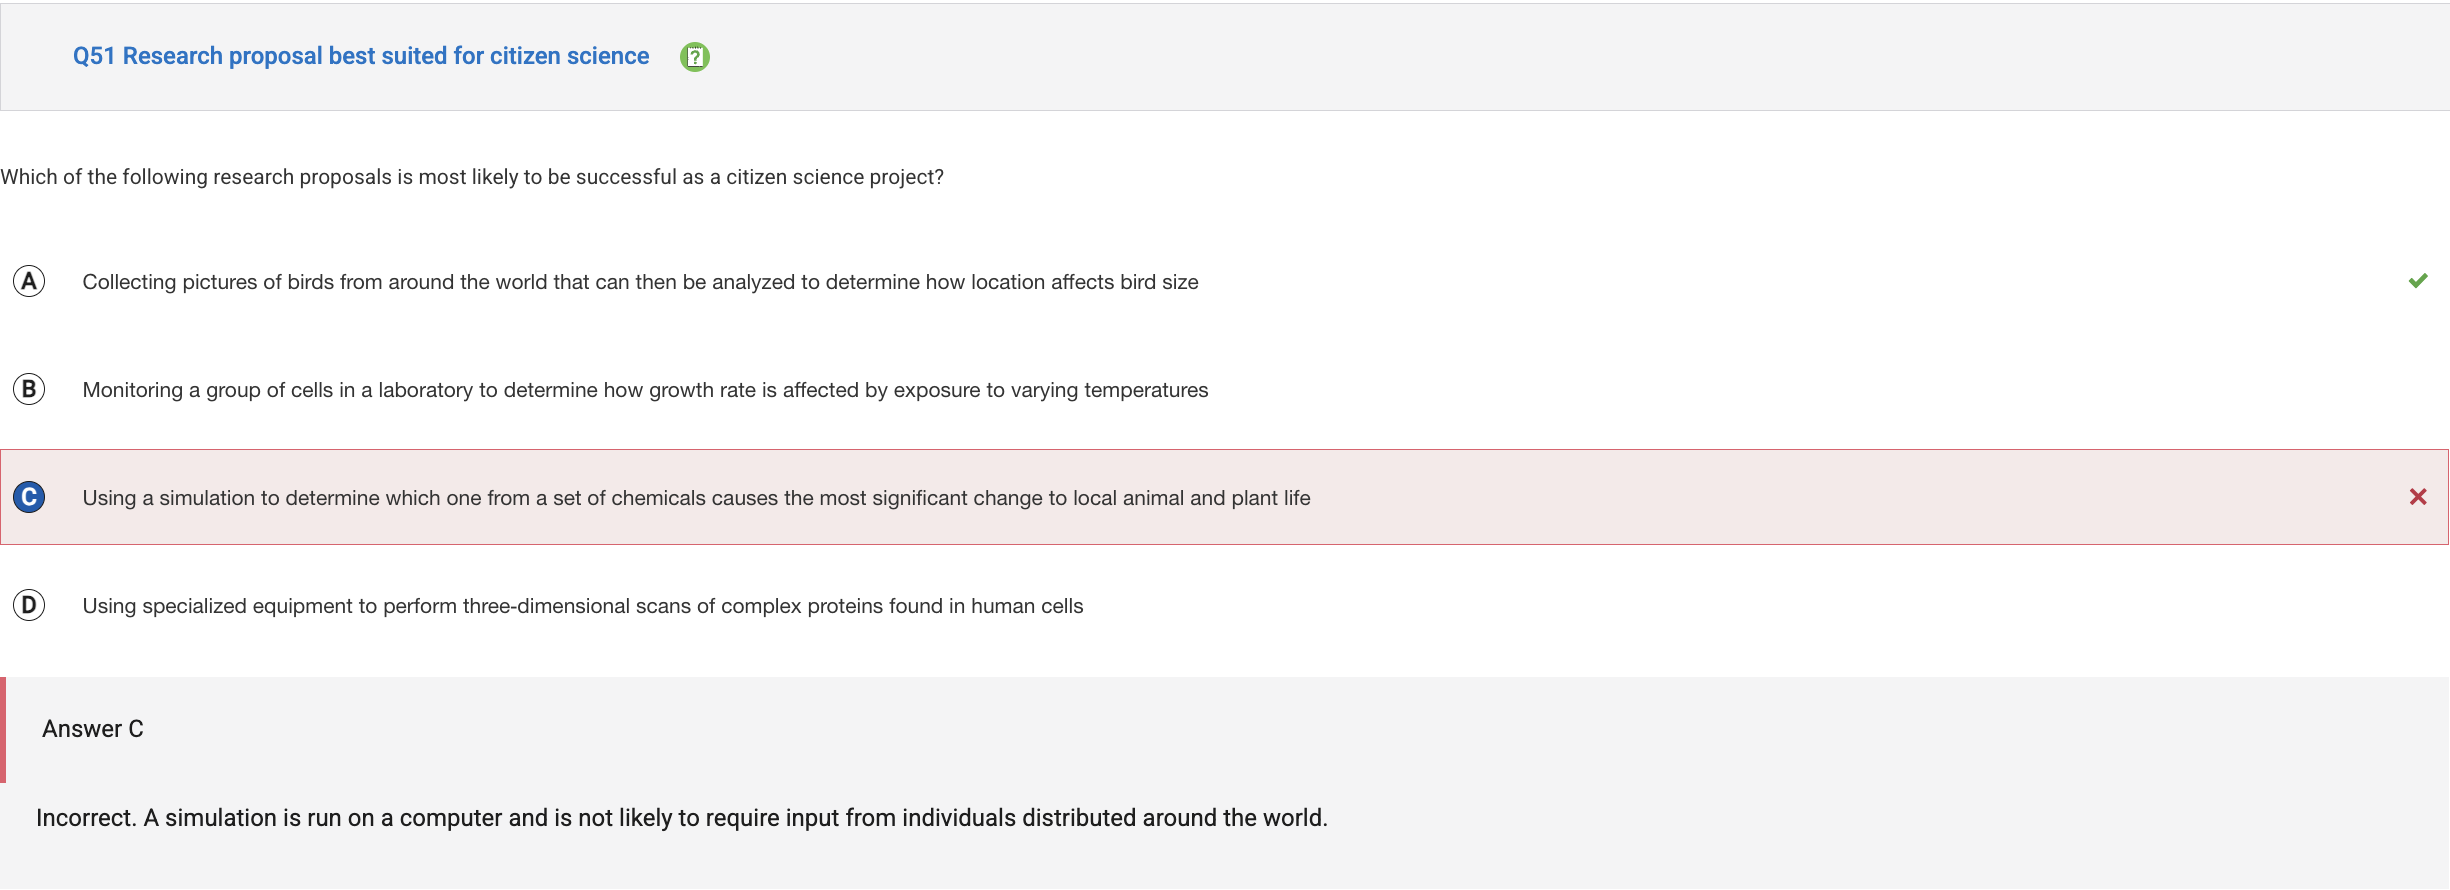The width and height of the screenshot is (2450, 890).
Task: Click the highlighted red row for option C
Action: coord(1224,497)
